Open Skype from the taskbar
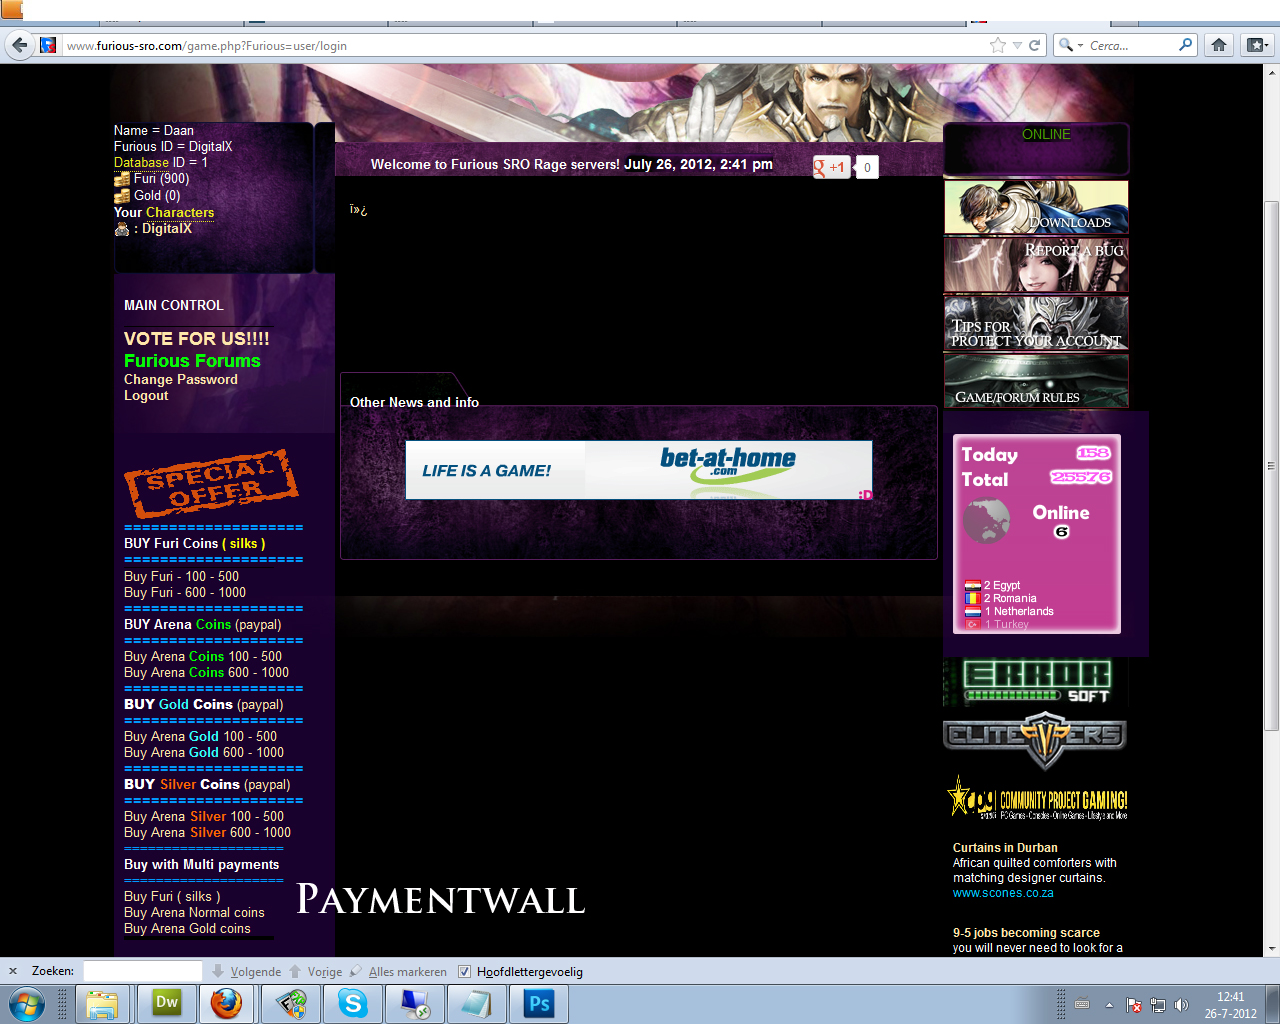This screenshot has width=1280, height=1024. coord(352,1004)
